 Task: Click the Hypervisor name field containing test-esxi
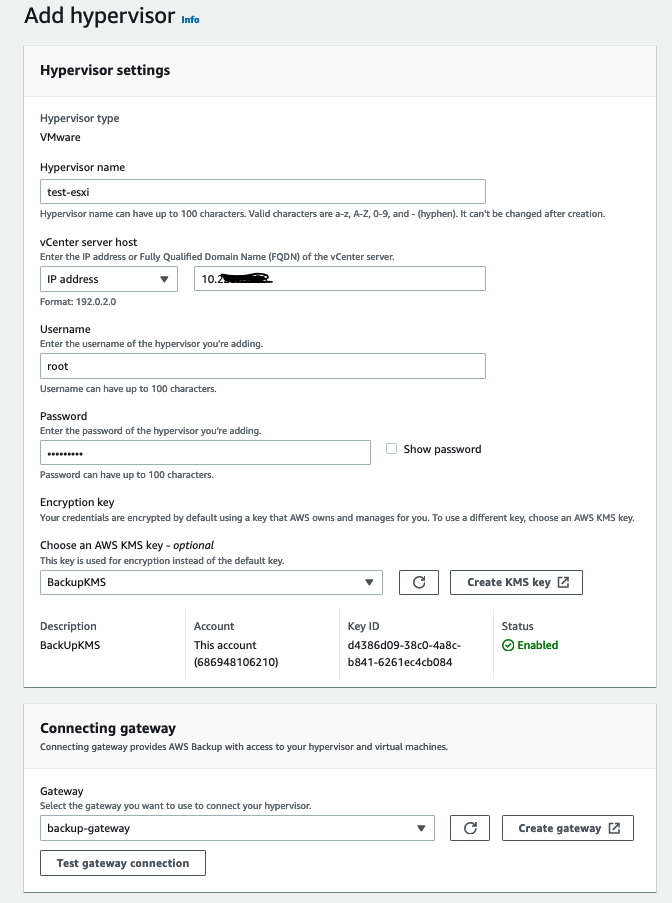[x=262, y=191]
